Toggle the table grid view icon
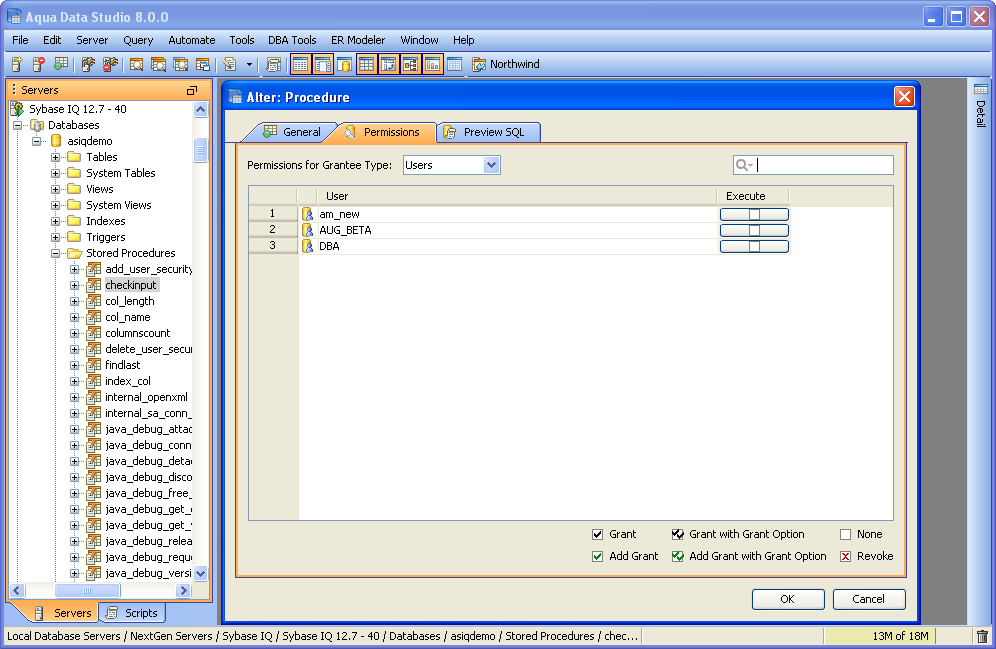 pyautogui.click(x=366, y=64)
